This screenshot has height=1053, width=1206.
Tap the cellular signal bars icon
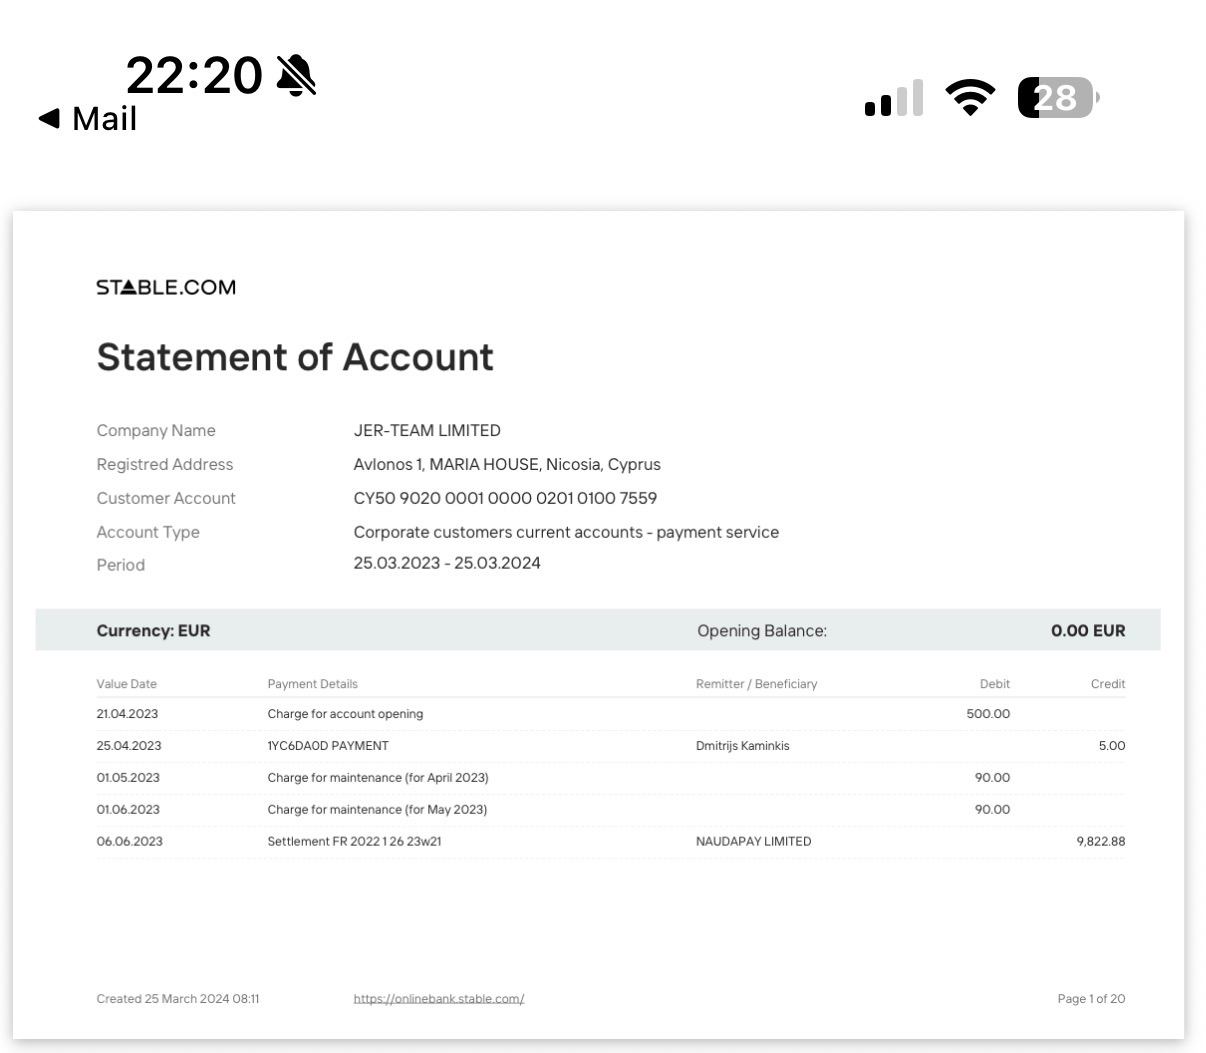894,98
